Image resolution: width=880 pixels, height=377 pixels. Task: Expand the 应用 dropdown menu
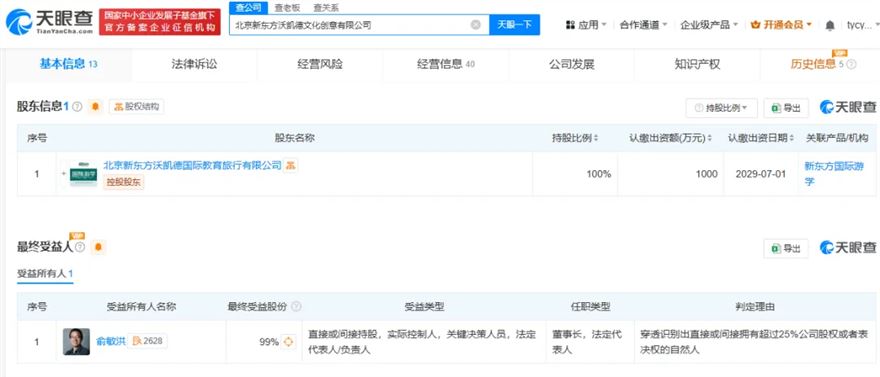point(586,25)
